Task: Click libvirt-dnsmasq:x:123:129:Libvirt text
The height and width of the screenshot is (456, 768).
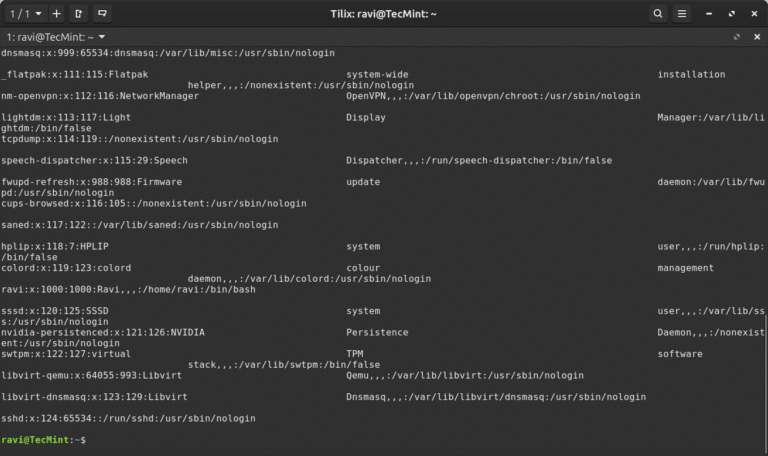Action: click(x=94, y=397)
